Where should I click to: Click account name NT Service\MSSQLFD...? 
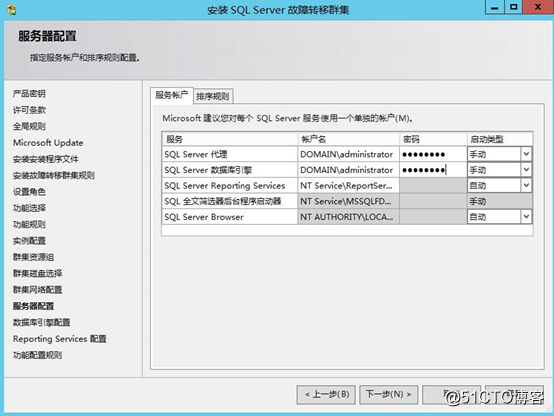coord(348,201)
